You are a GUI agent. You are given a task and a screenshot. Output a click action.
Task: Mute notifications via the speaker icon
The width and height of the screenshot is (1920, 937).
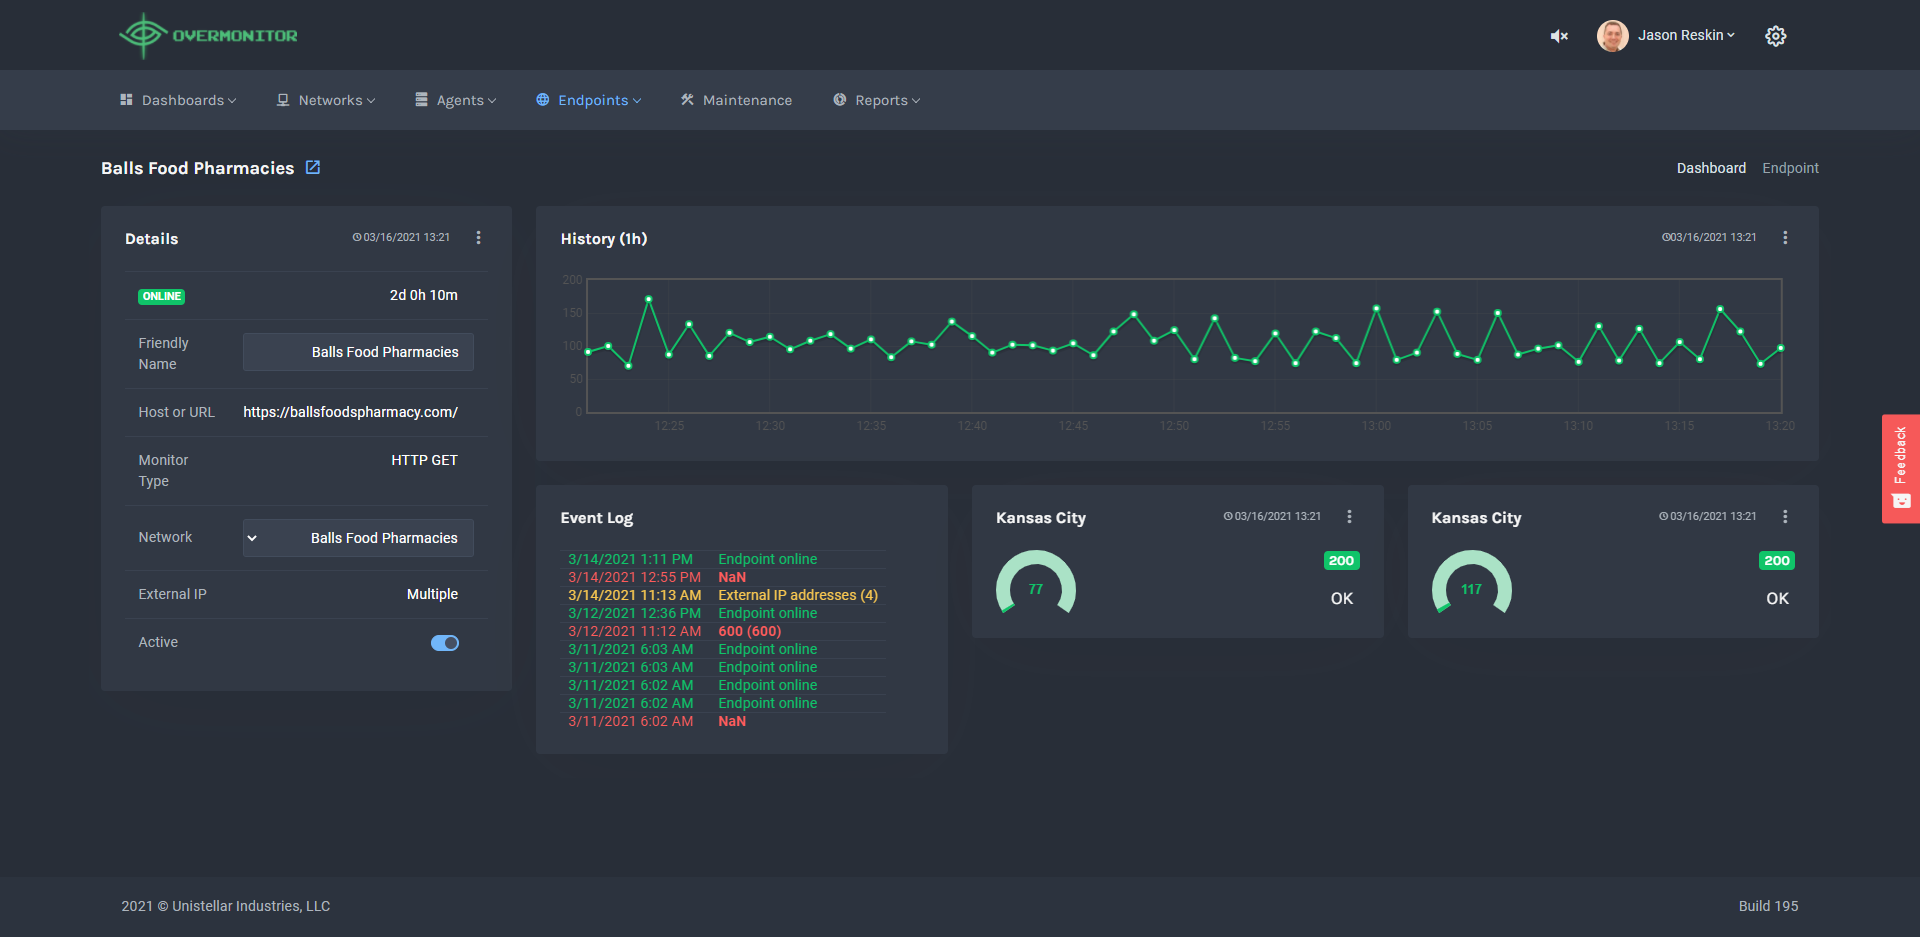point(1558,35)
